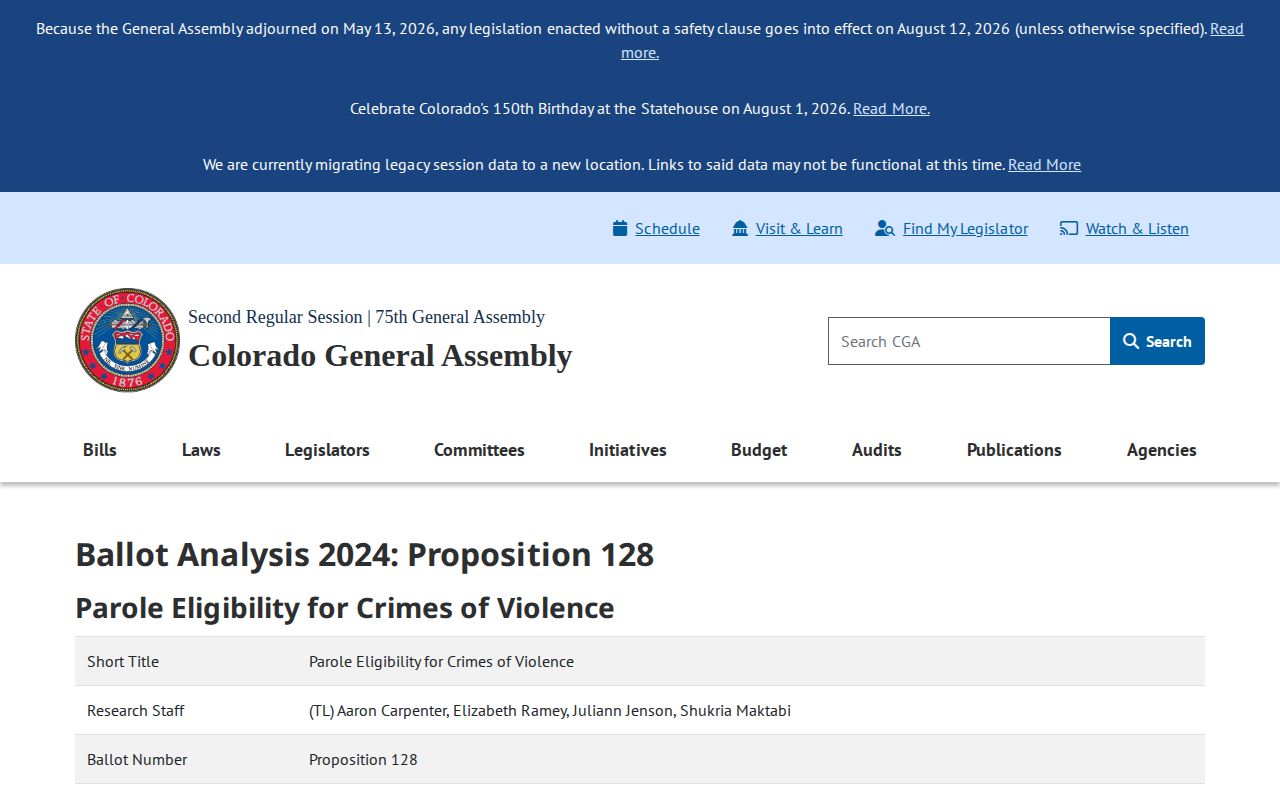This screenshot has height=800, width=1280.
Task: Click the magnifying glass in the Search button
Action: point(1131,341)
